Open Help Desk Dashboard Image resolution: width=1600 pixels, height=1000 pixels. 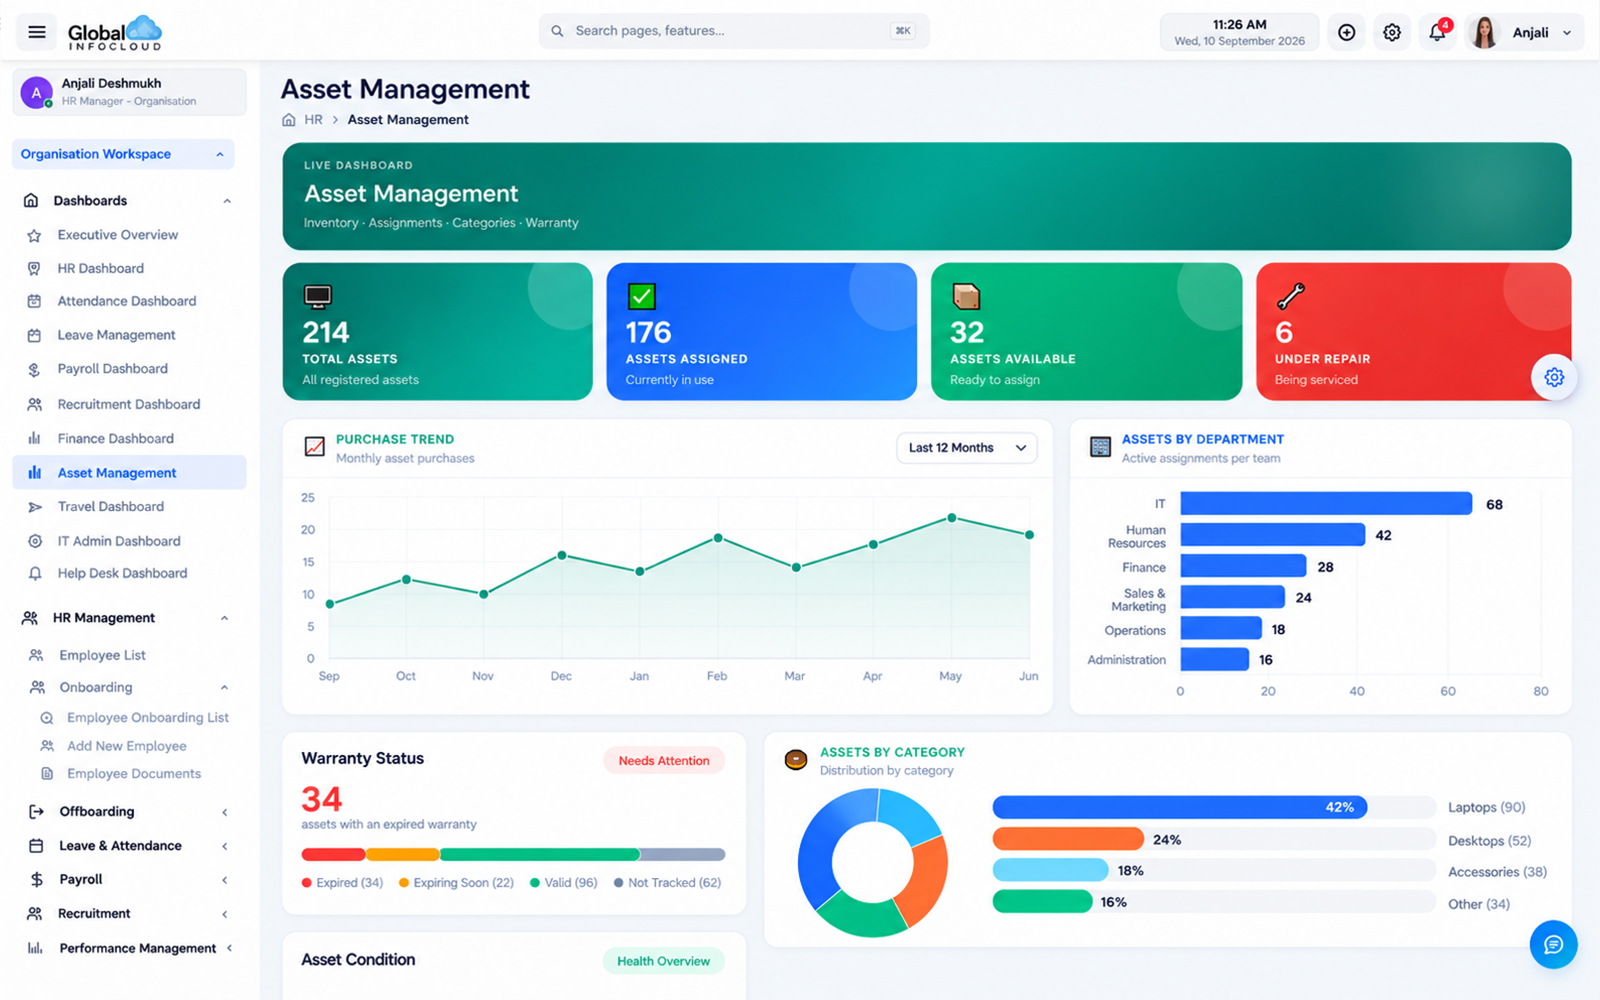(x=122, y=573)
